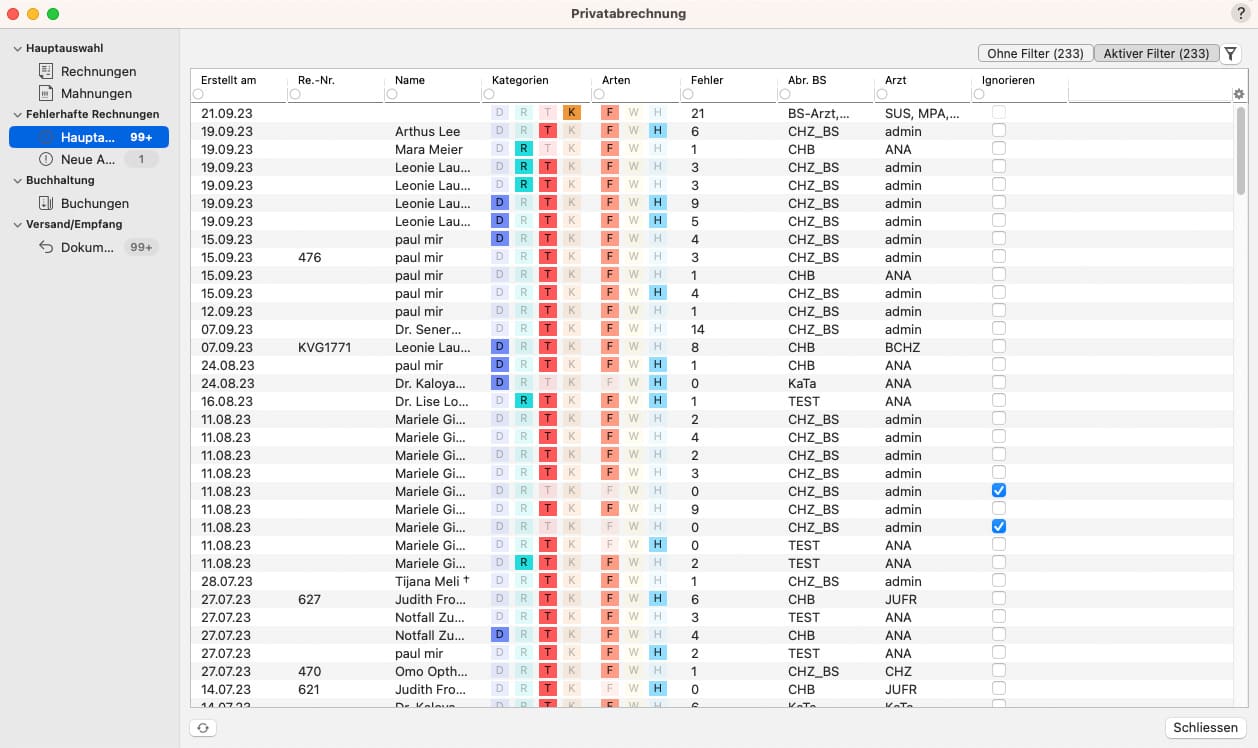Collapse the Fehlerhafte Rechnungen section

[x=17, y=114]
